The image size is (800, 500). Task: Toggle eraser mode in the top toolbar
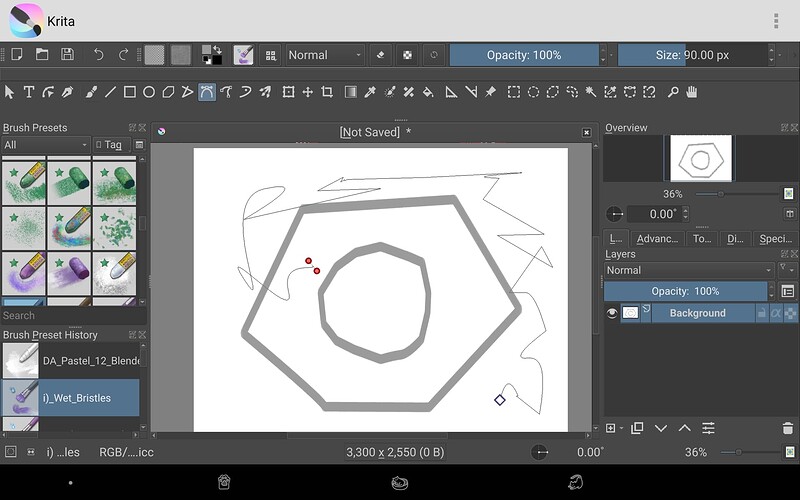point(380,55)
